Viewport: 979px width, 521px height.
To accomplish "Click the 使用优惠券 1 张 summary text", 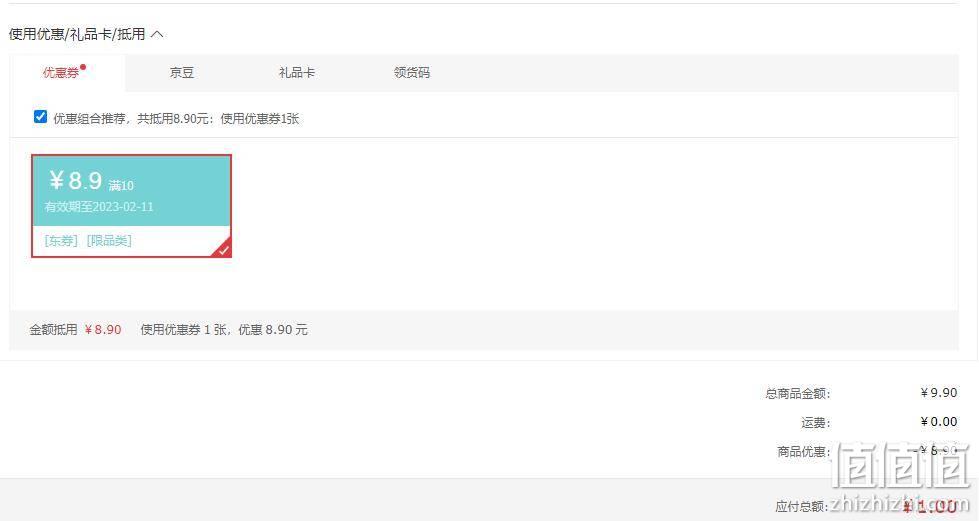I will (184, 330).
